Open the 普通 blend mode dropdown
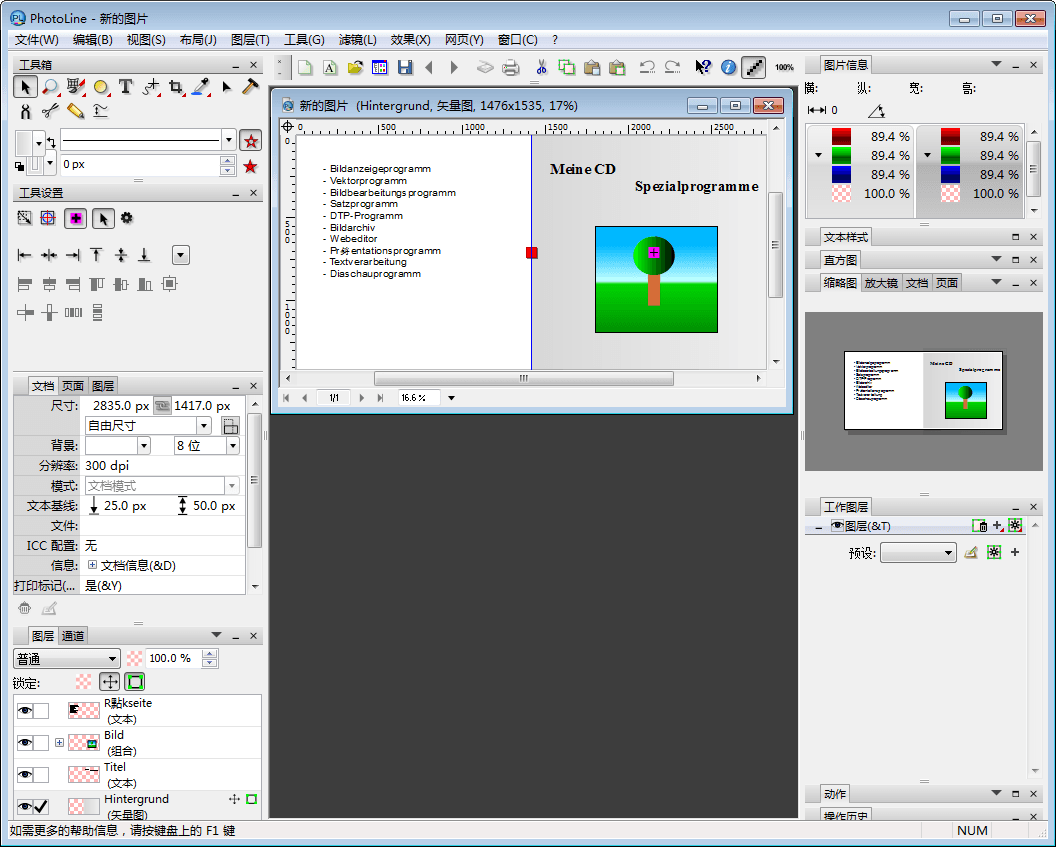 tap(65, 658)
